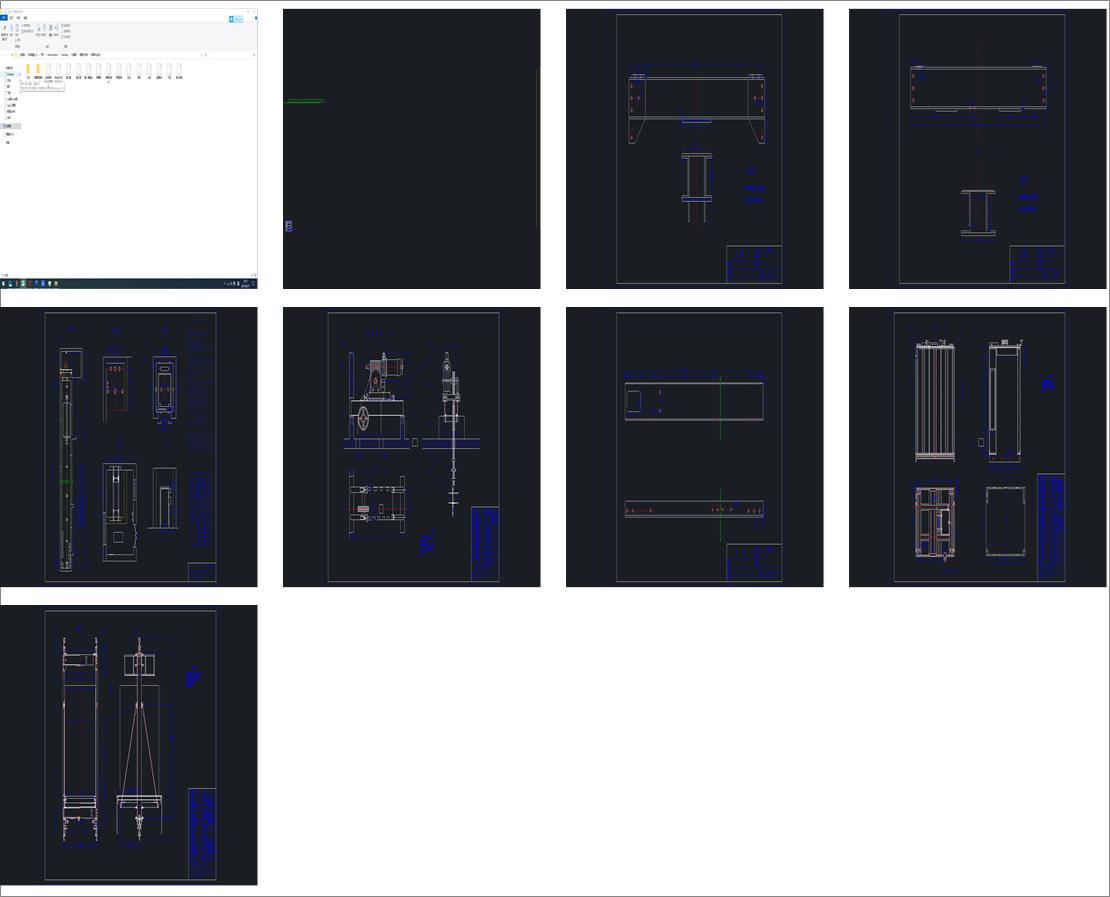Select the two horizontal bars drawing thumbnail
Image resolution: width=1110 pixels, height=897 pixels.
click(694, 447)
